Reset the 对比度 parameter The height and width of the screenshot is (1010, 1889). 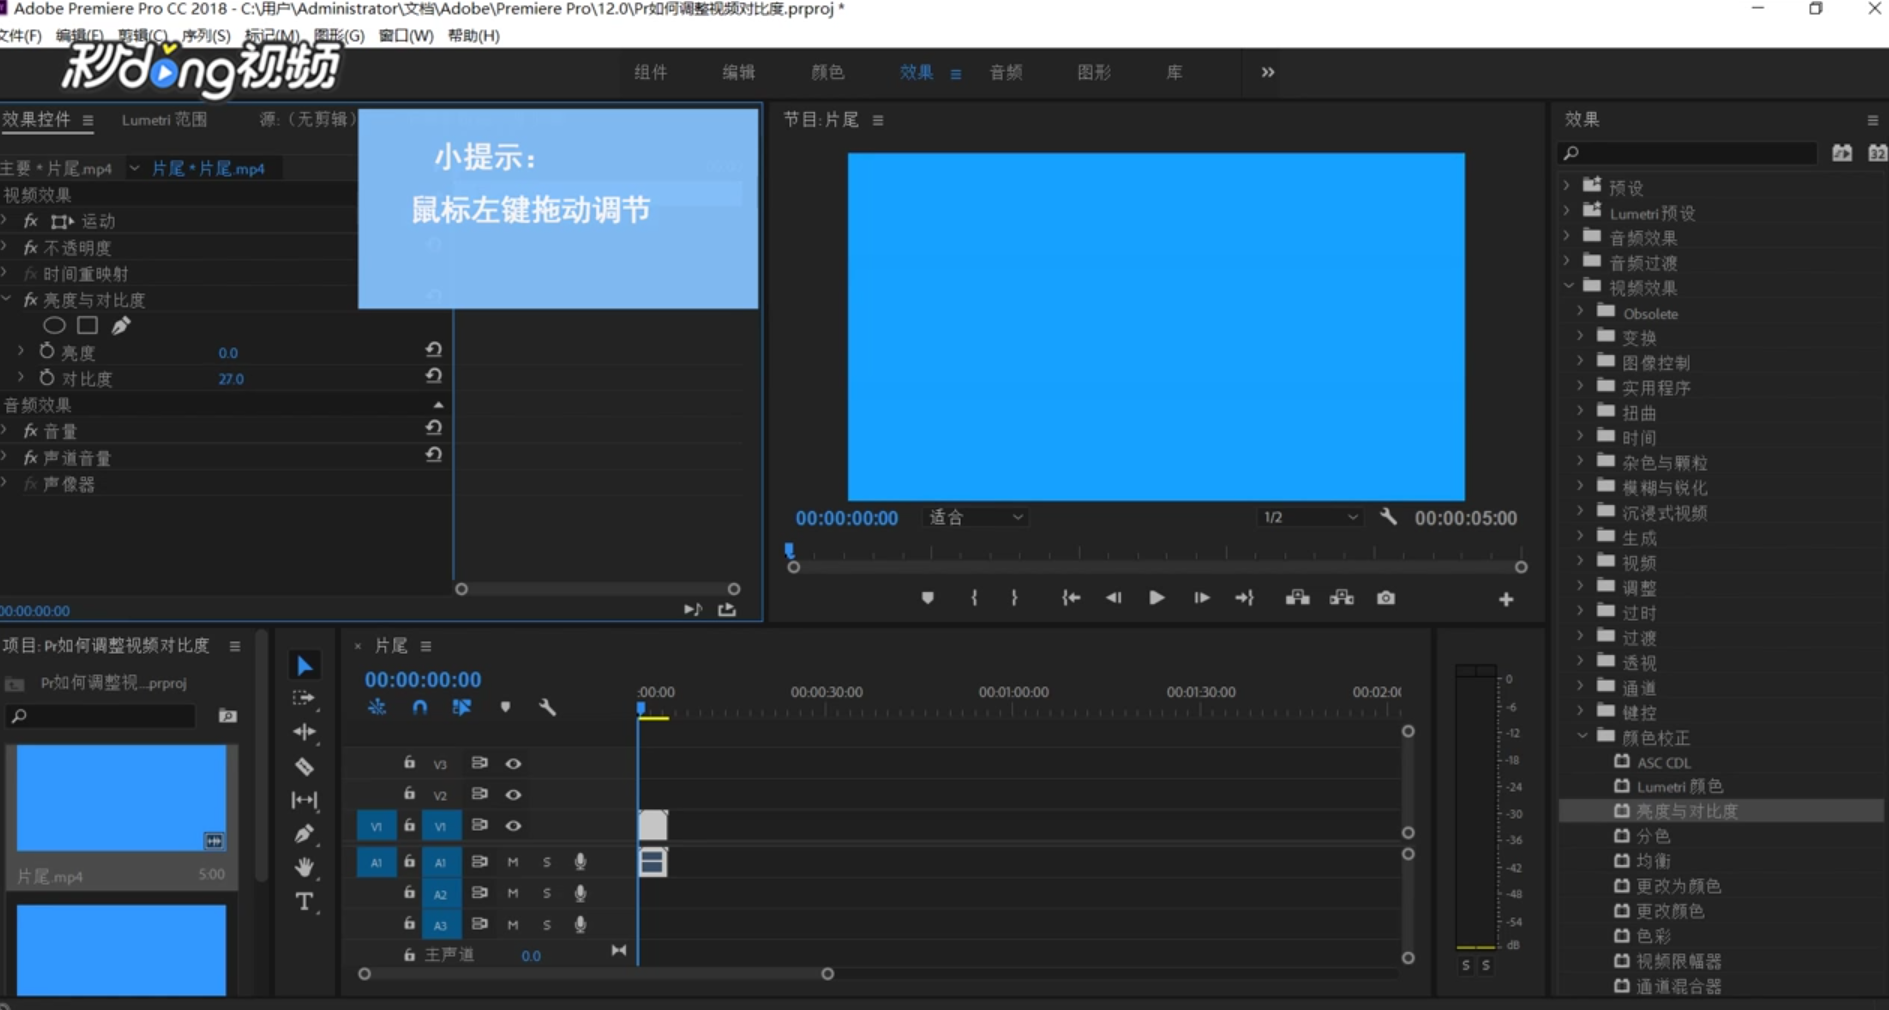coord(433,377)
